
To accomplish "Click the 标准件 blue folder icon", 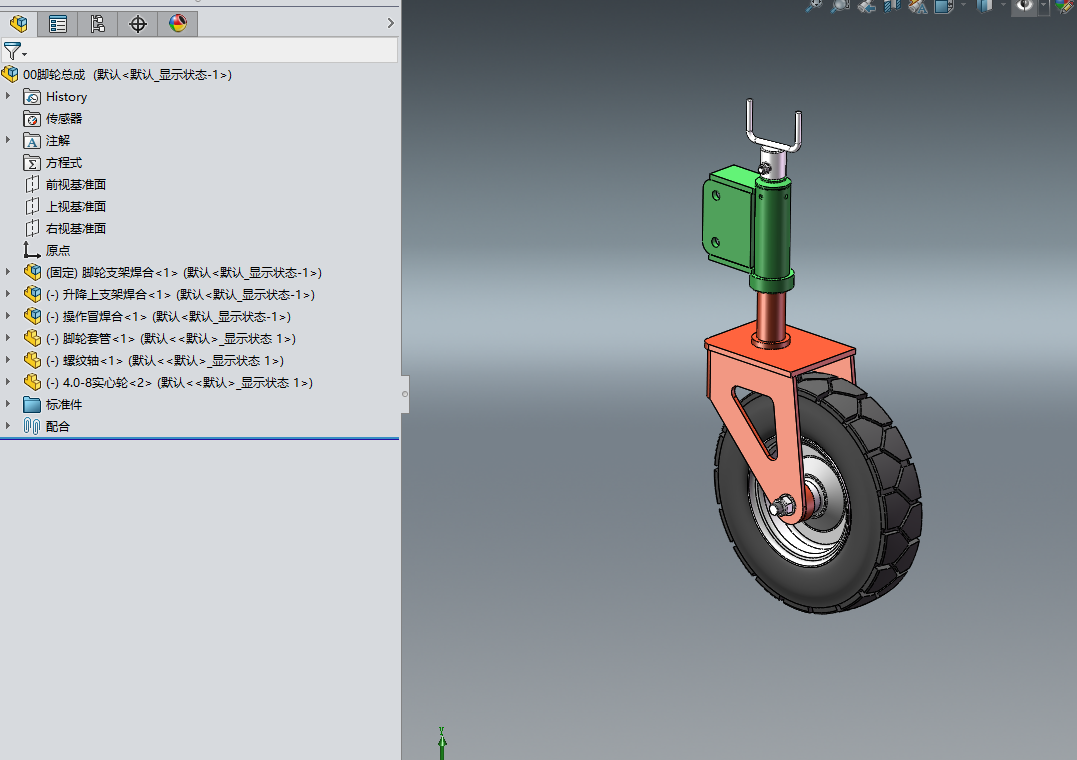I will pos(32,404).
